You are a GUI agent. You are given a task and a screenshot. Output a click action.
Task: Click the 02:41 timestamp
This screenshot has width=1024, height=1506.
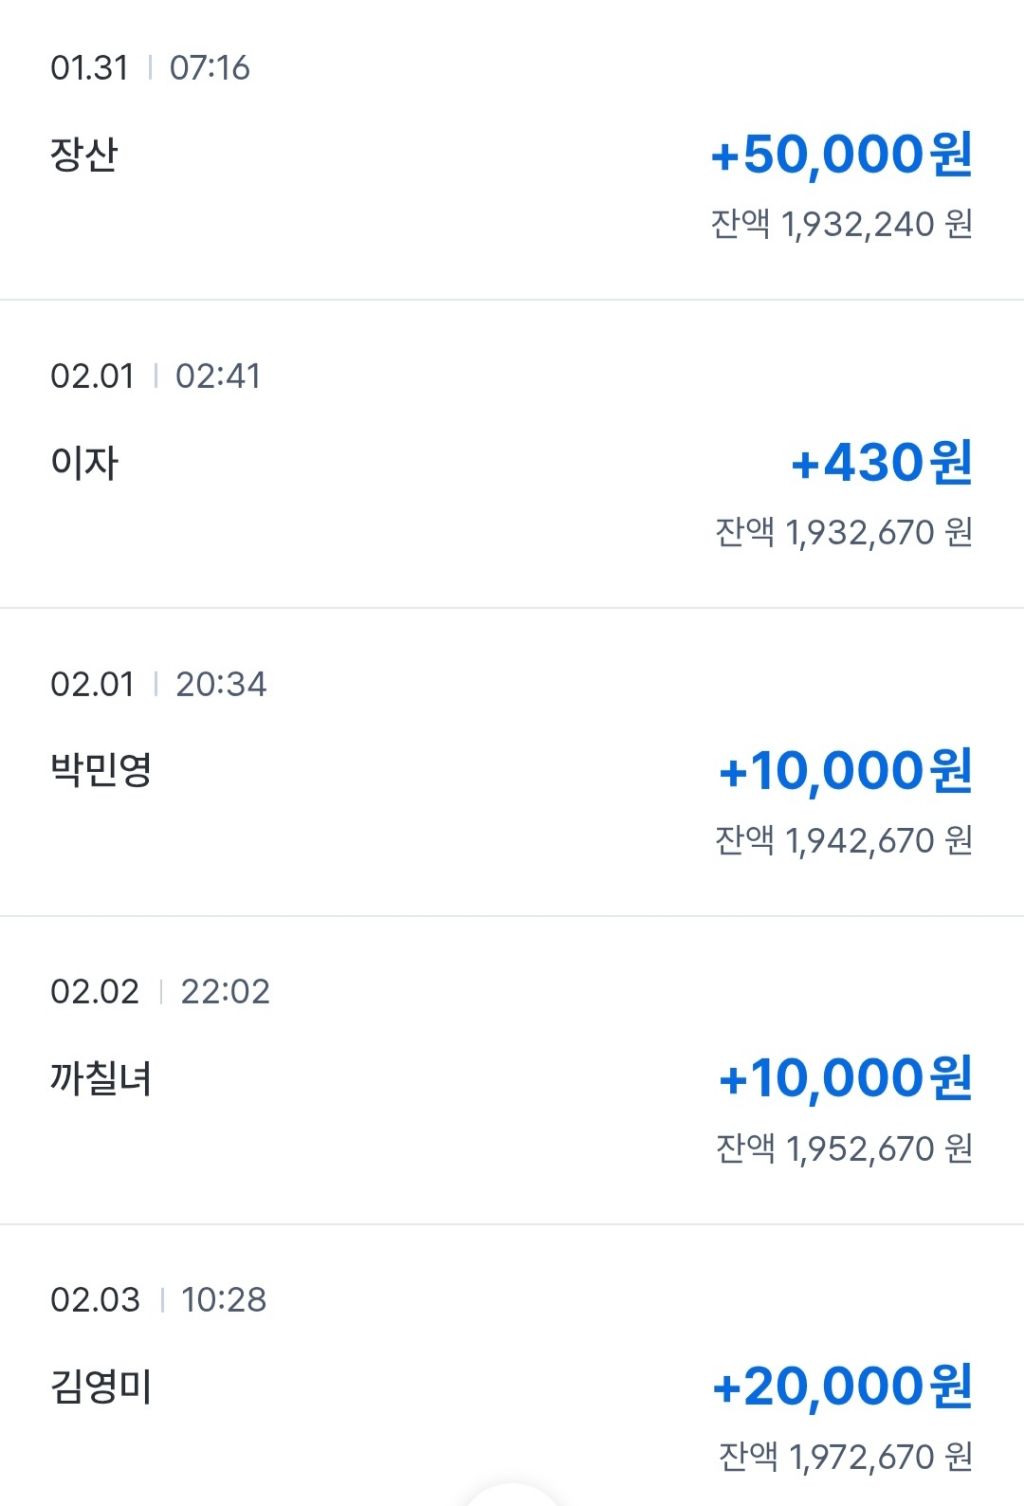point(218,376)
